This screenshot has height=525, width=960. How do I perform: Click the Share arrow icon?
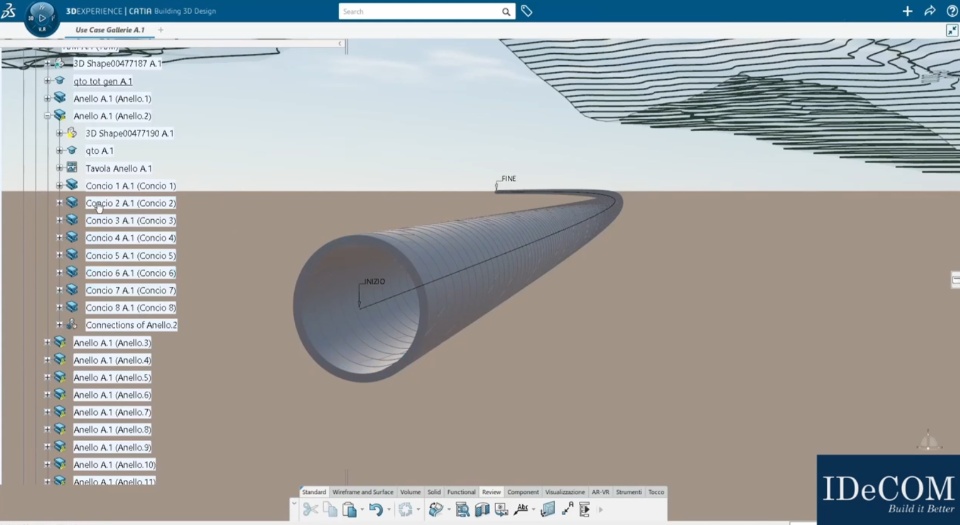(x=929, y=11)
